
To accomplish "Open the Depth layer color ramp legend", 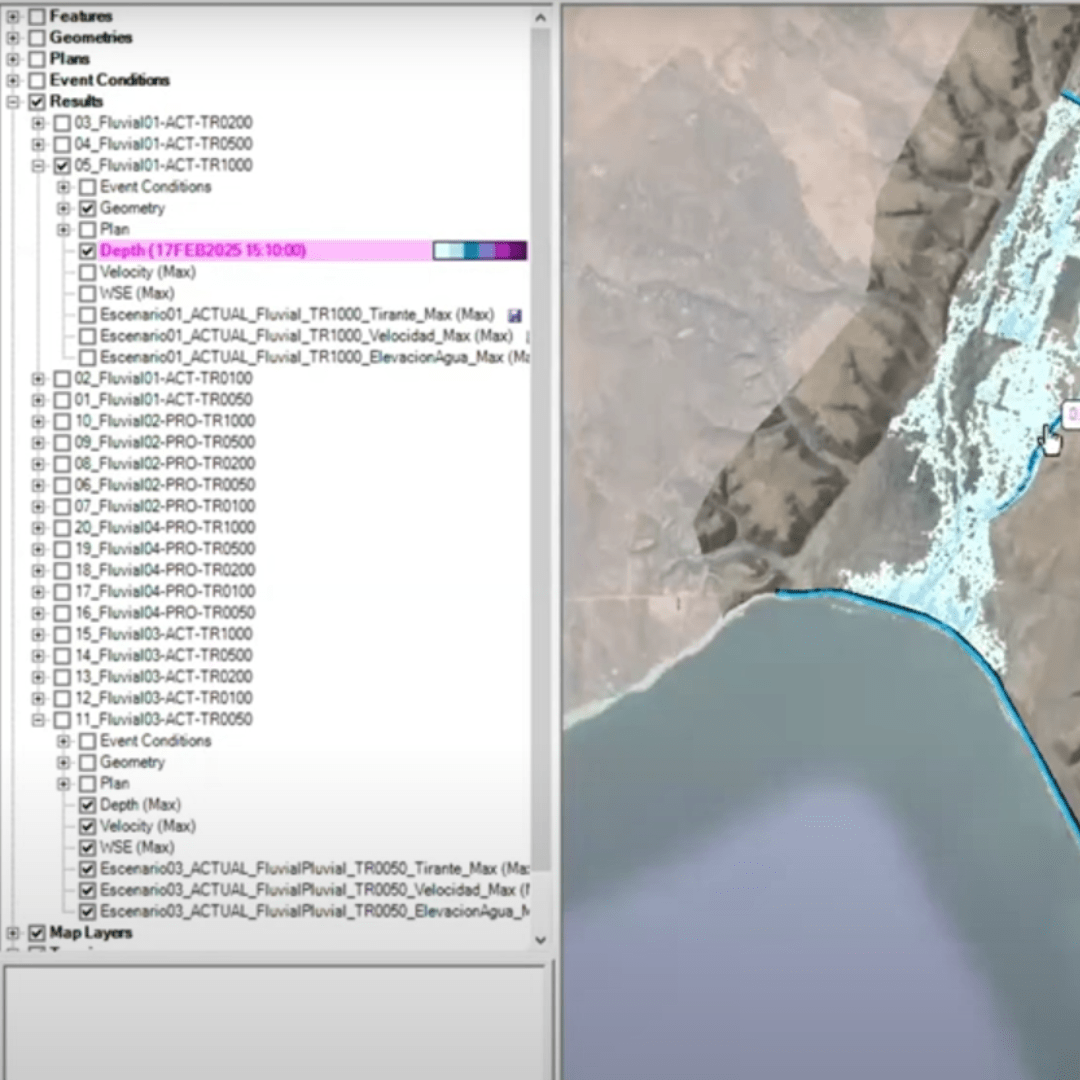I will [479, 251].
